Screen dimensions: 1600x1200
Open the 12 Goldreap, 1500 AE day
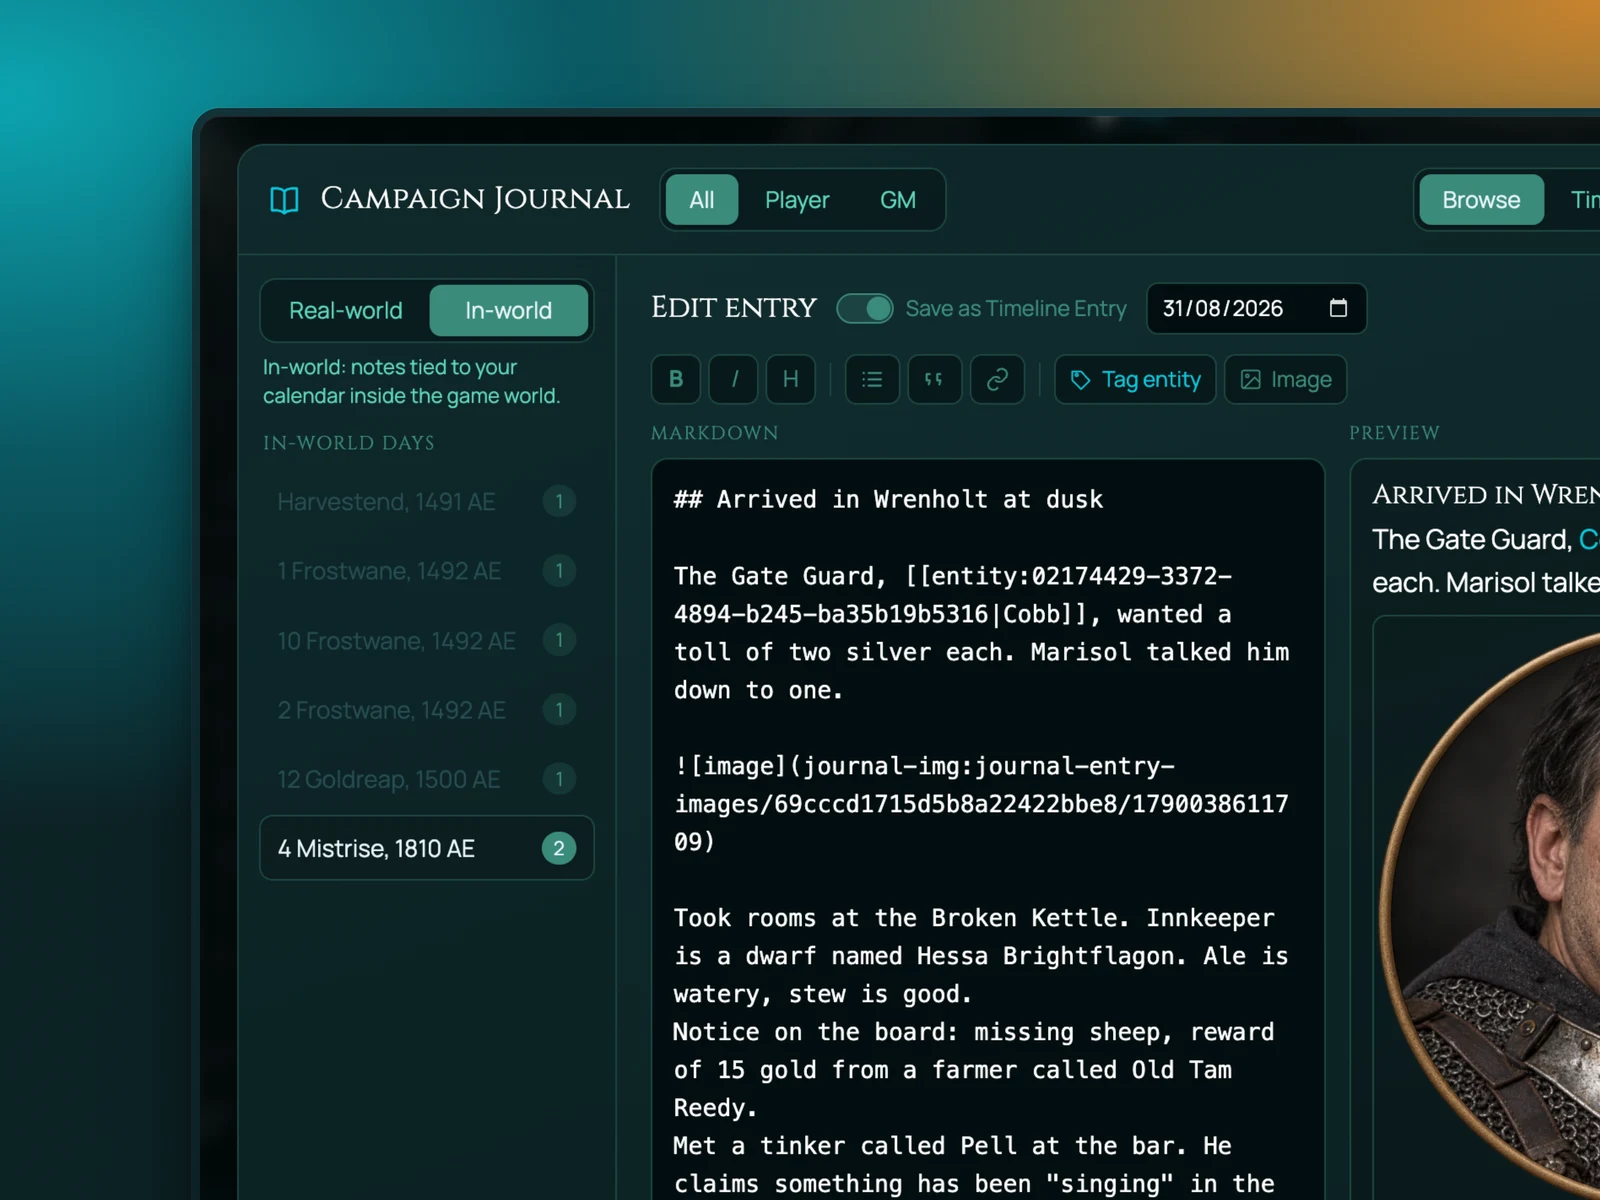point(427,779)
